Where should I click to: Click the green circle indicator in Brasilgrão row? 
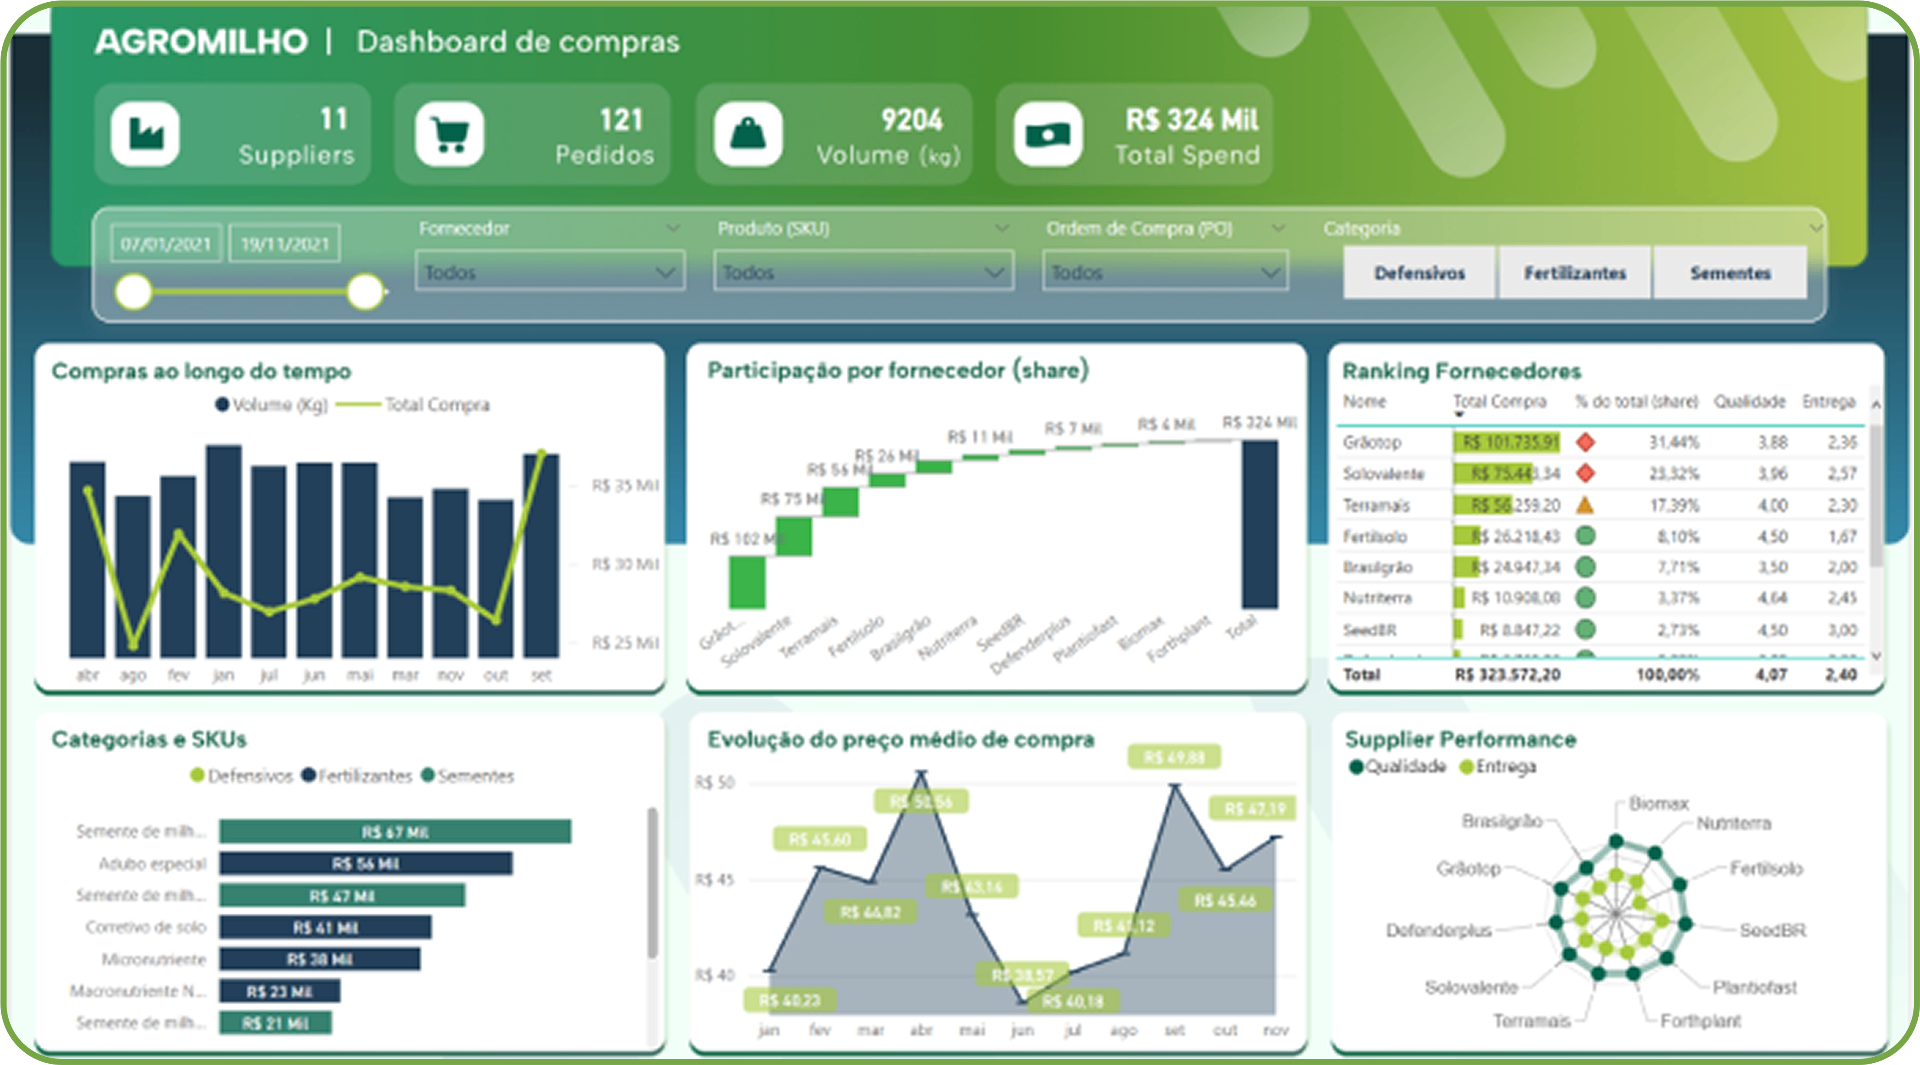[x=1585, y=567]
